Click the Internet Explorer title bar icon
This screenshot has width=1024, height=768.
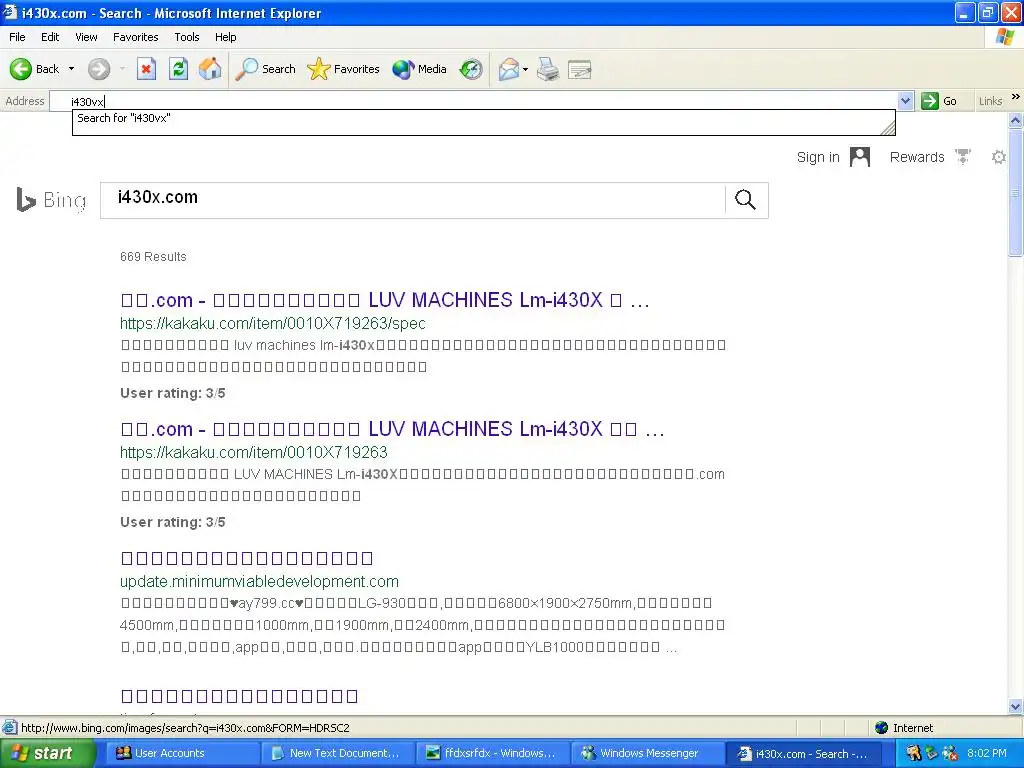10,12
